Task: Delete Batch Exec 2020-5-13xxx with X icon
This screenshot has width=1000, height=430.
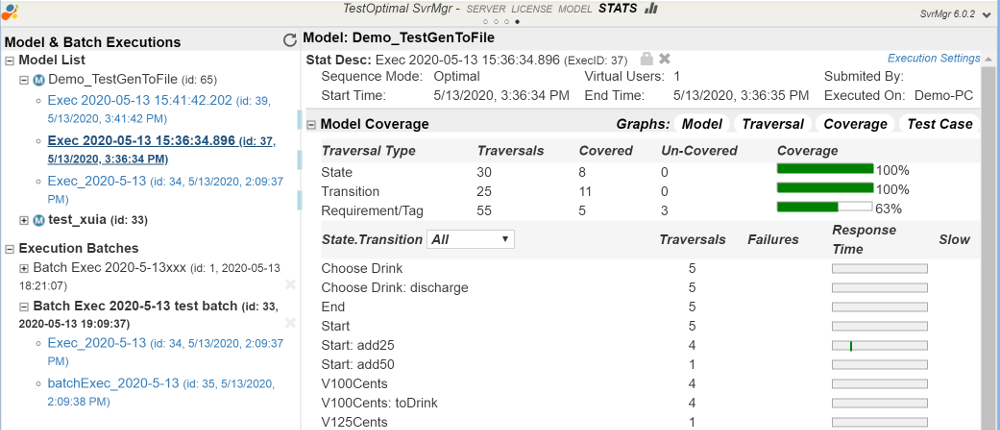Action: click(x=290, y=285)
